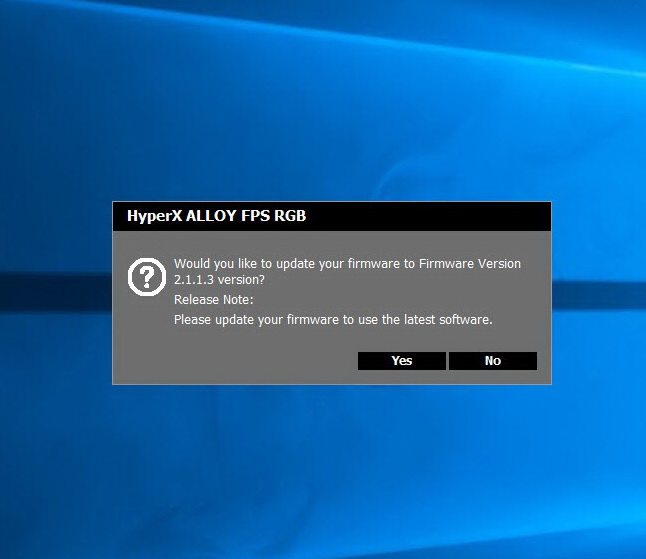Click the question mark icon in dialog
The image size is (646, 559).
[147, 277]
